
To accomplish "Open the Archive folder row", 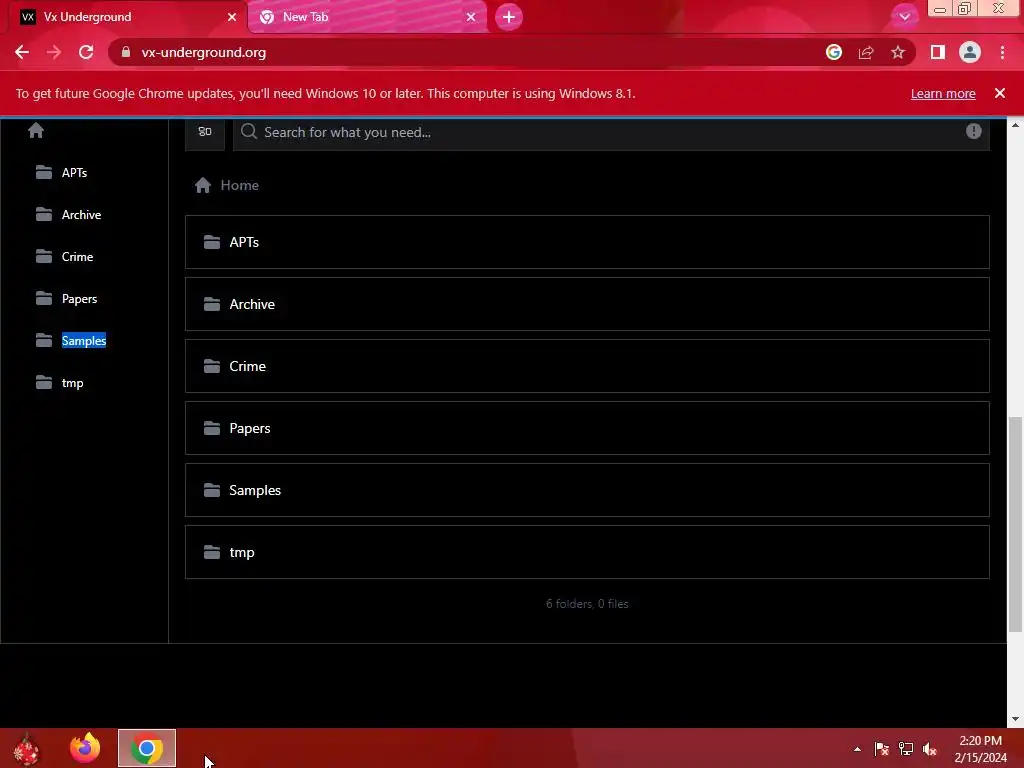I will 587,304.
